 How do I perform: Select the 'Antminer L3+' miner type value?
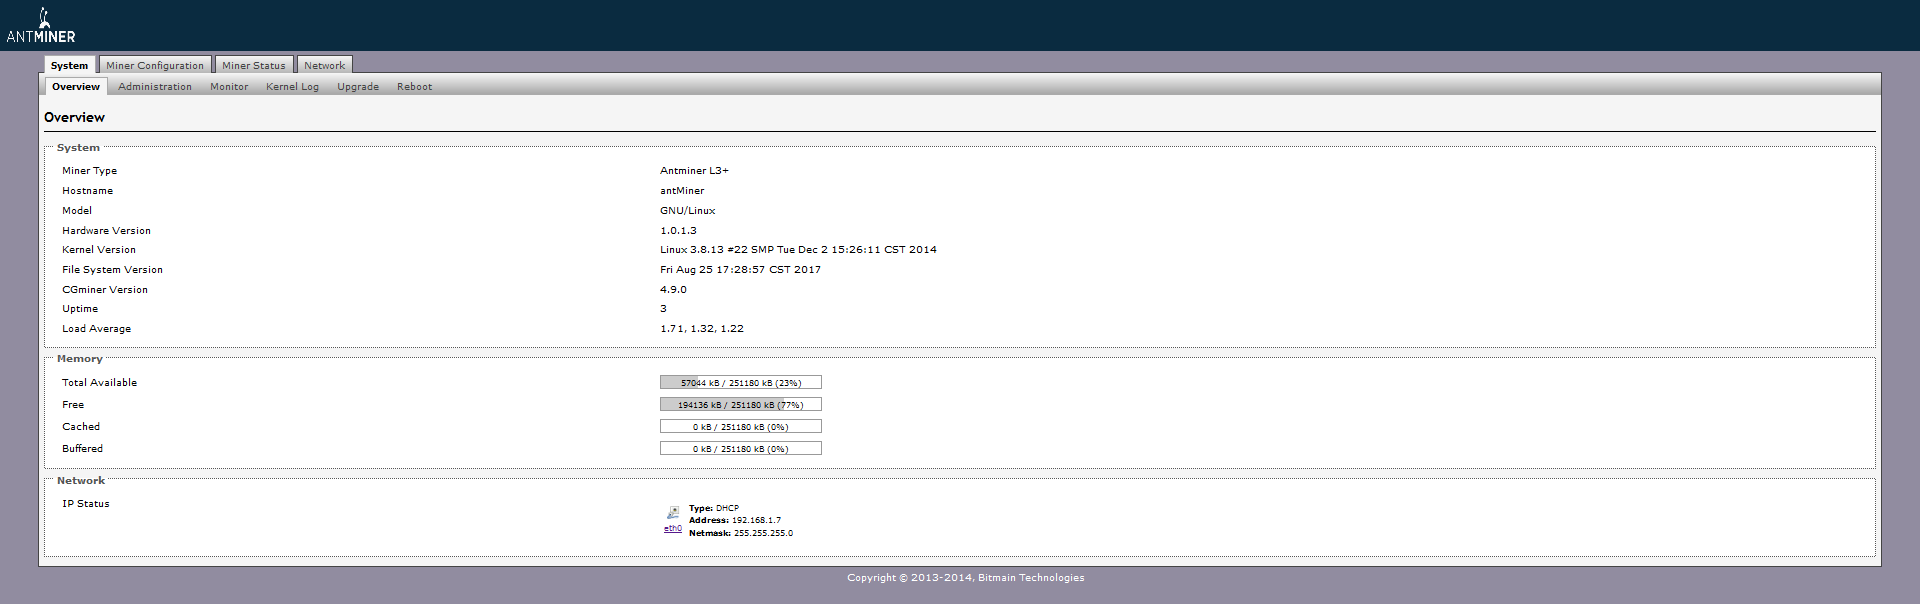click(x=694, y=171)
